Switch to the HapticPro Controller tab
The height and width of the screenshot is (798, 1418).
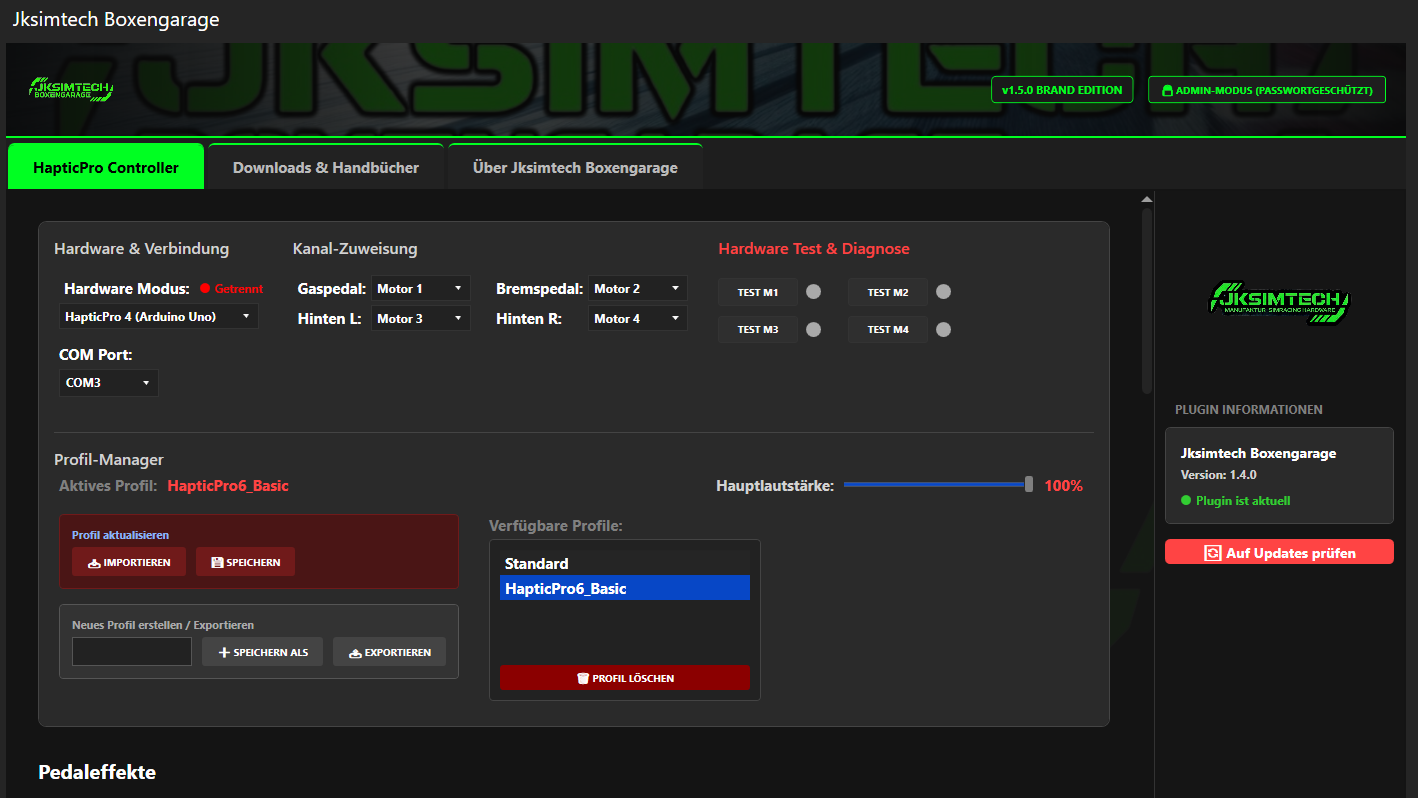click(x=106, y=167)
